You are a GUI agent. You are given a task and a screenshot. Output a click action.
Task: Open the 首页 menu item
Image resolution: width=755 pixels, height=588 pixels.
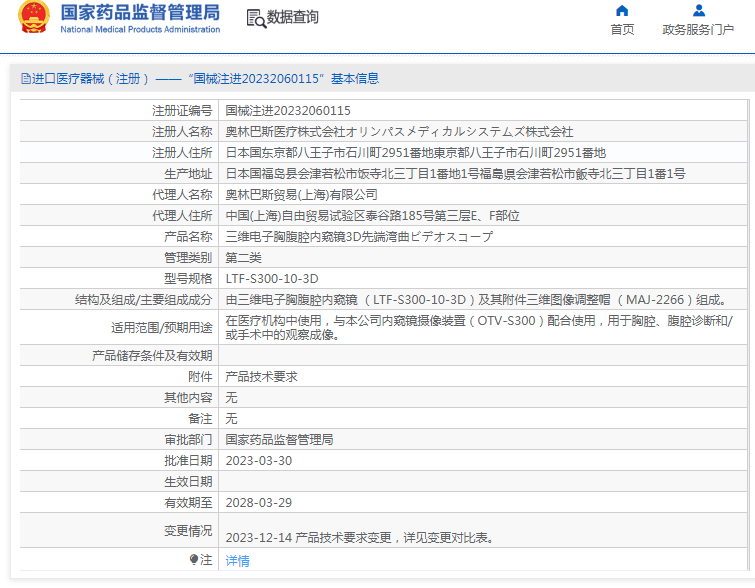click(622, 29)
